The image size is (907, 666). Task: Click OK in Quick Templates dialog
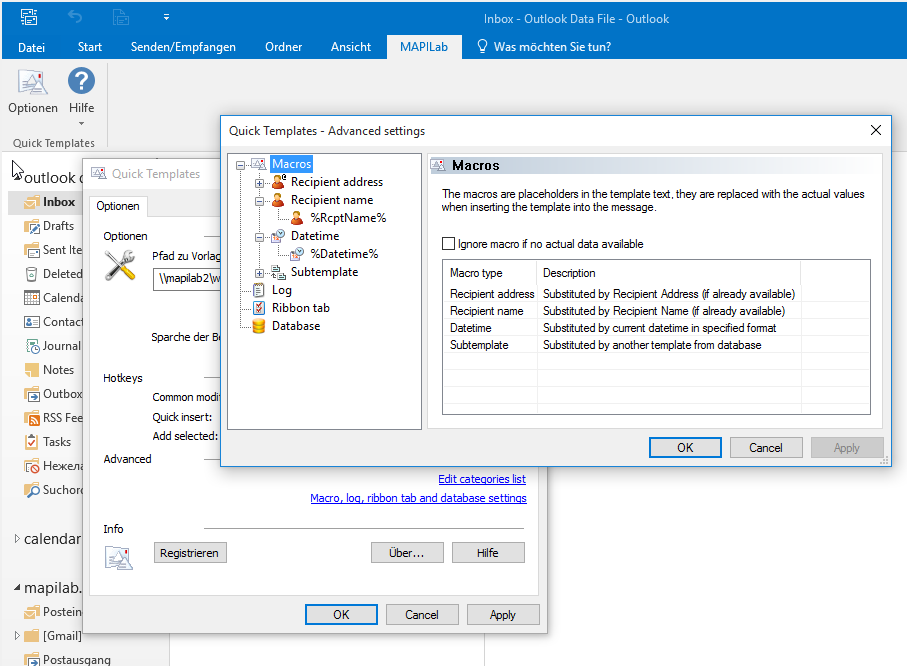341,615
